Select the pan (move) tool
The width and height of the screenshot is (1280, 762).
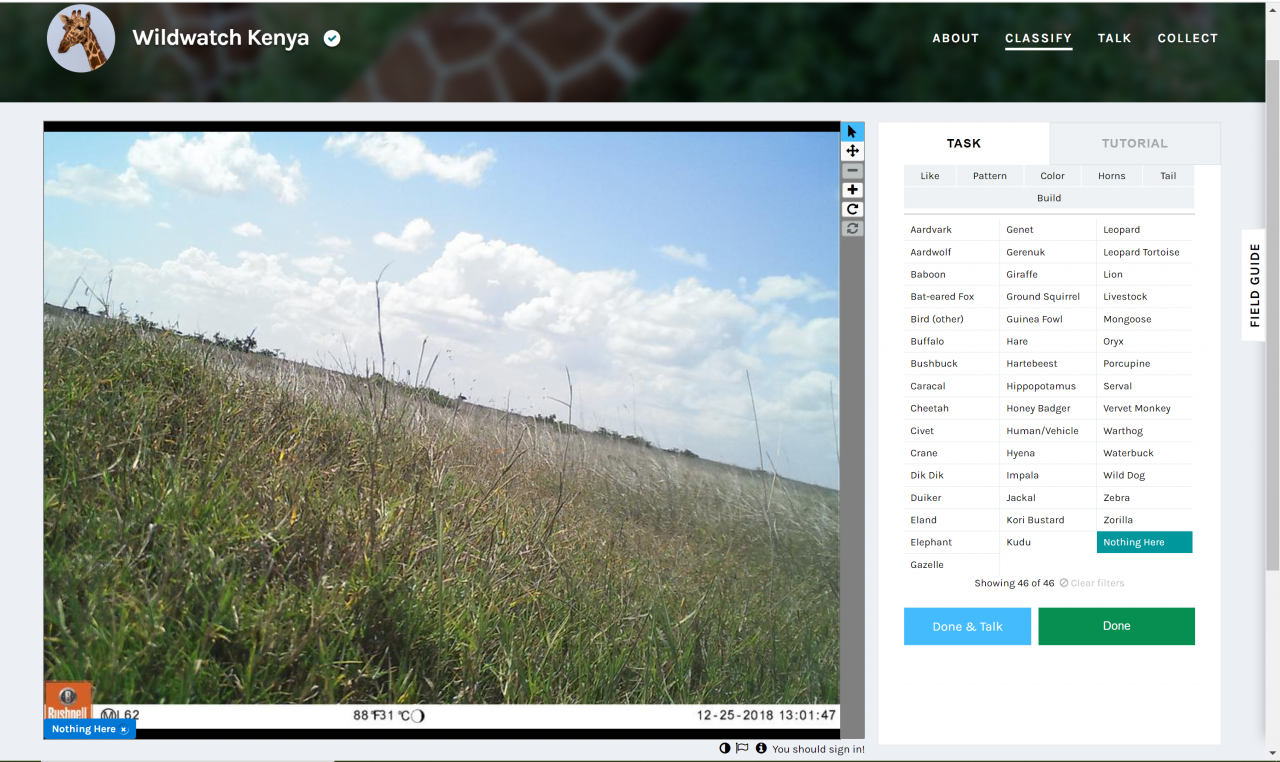pos(852,151)
